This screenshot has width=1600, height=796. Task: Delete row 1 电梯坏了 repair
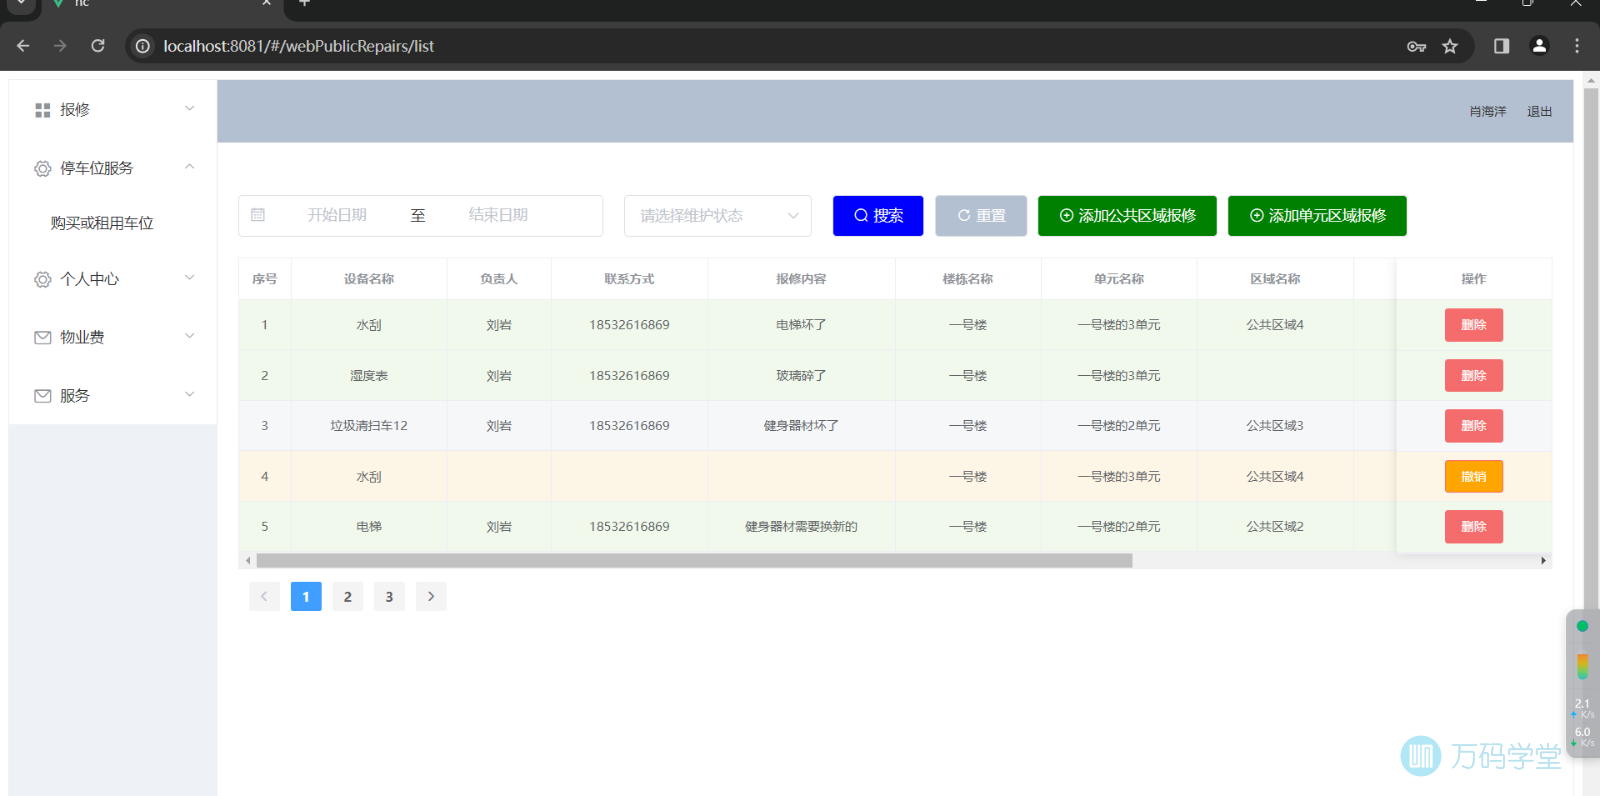[x=1474, y=325]
